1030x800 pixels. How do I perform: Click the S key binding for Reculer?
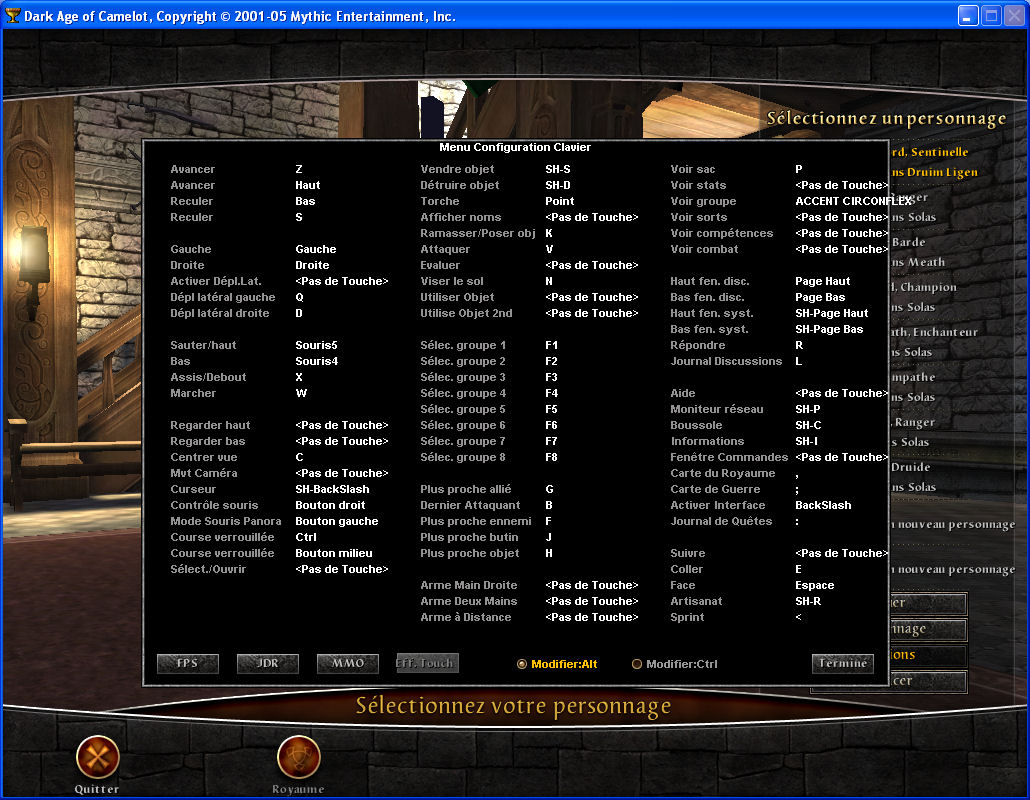[x=299, y=217]
